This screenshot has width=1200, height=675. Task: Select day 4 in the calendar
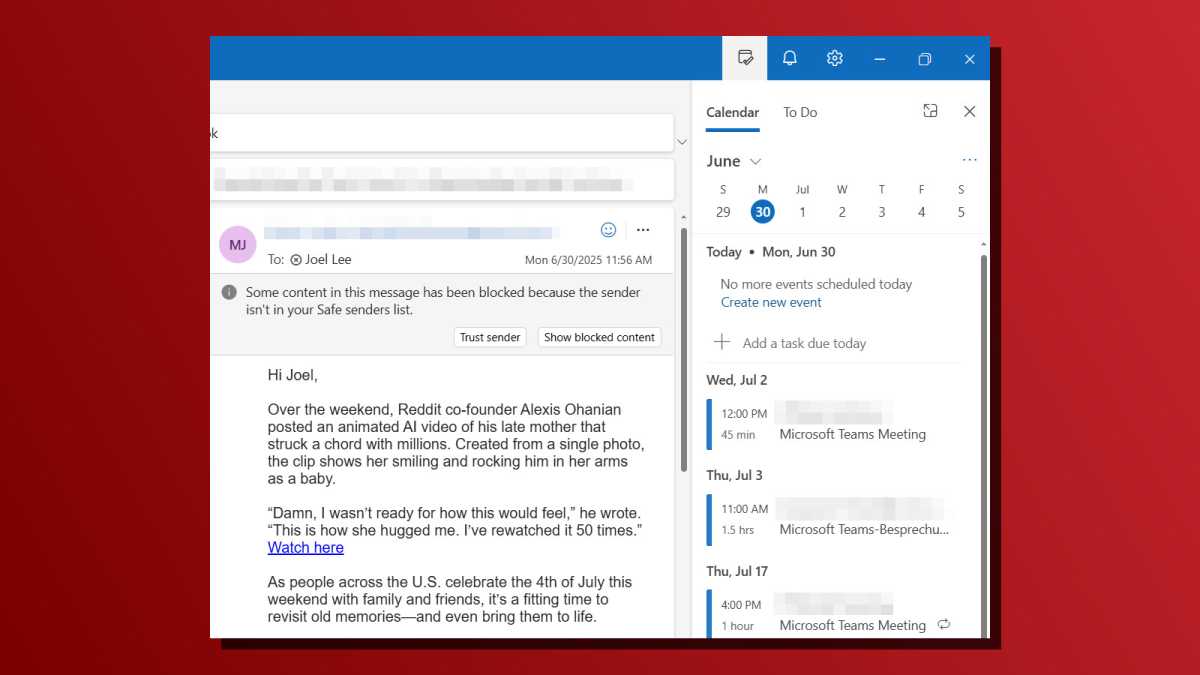922,212
